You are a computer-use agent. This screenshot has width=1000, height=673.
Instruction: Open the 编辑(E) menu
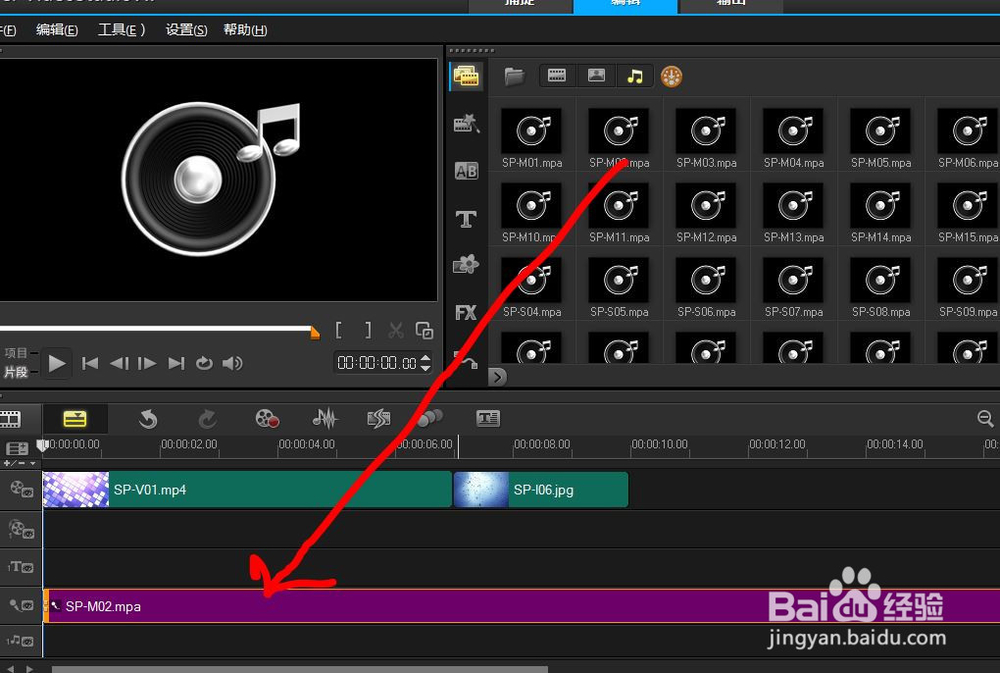click(x=57, y=30)
